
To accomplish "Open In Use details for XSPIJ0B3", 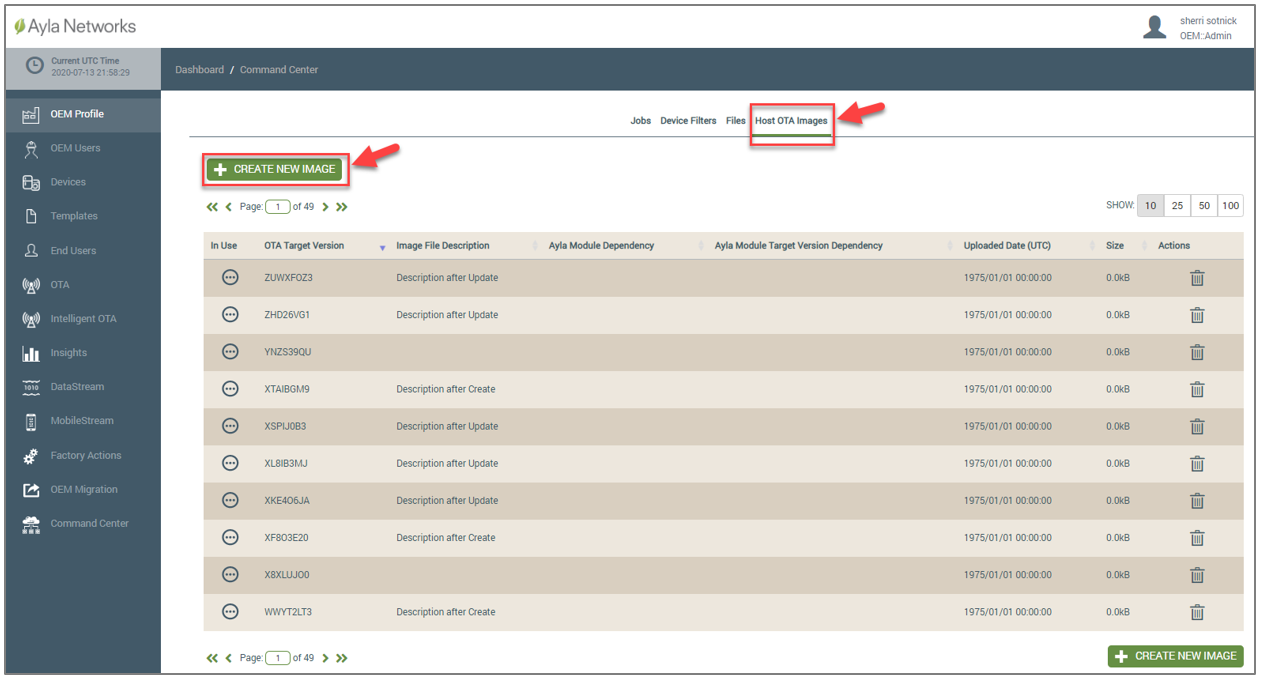I will tap(230, 425).
